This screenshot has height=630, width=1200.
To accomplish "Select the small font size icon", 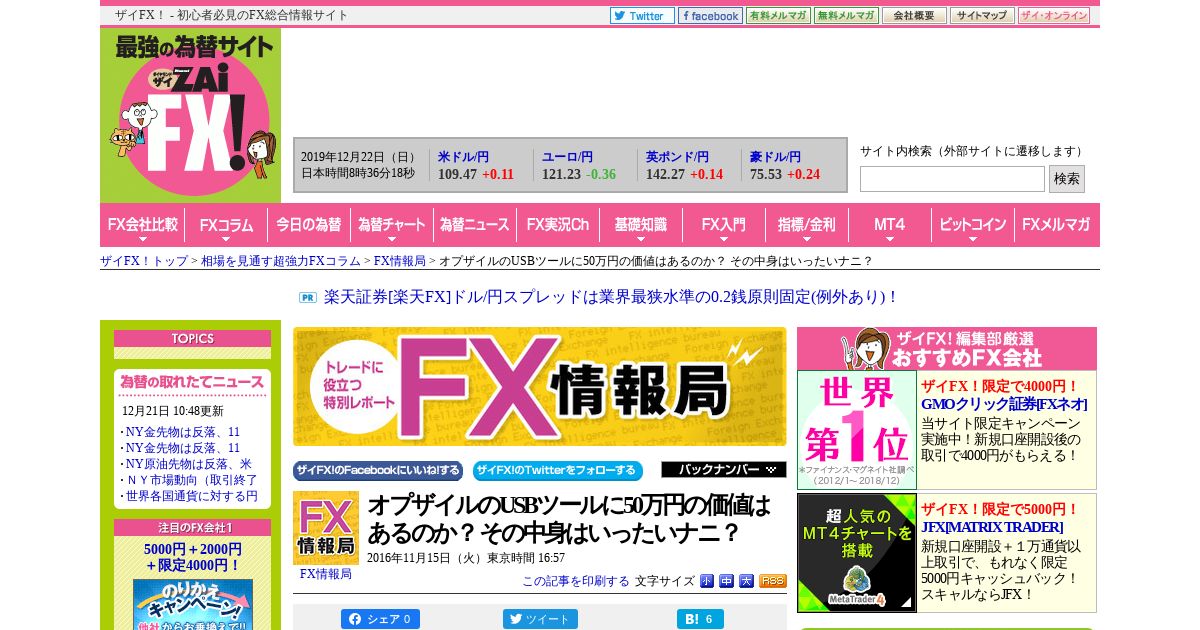I will click(x=707, y=581).
